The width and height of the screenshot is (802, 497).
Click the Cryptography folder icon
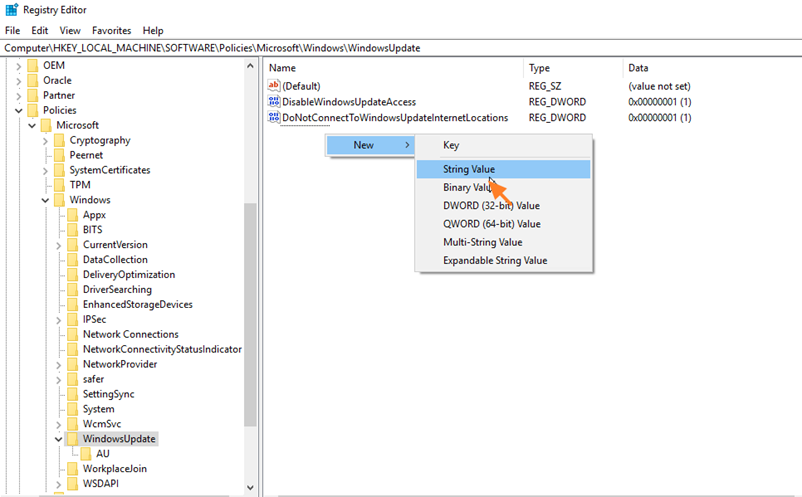[59, 140]
